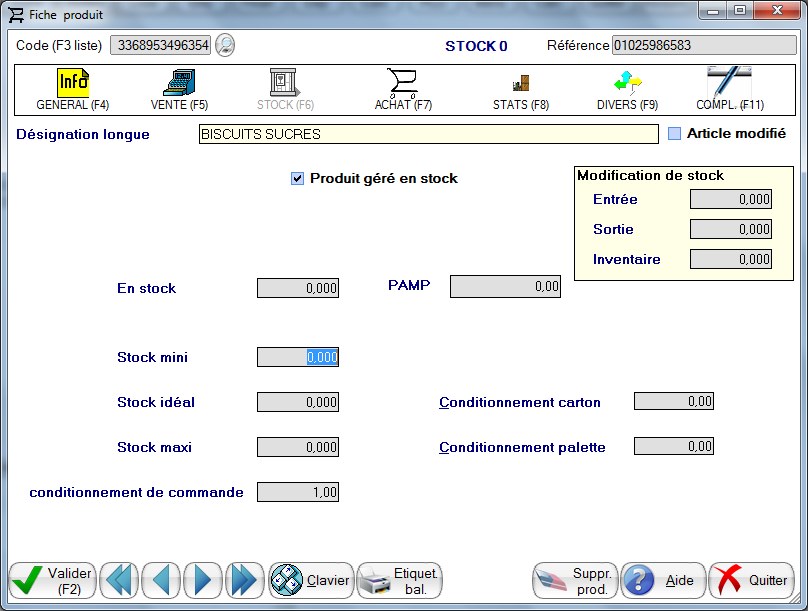Viewport: 808px width, 611px height.
Task: Open the COMPL. (F11) tab
Action: [x=730, y=90]
